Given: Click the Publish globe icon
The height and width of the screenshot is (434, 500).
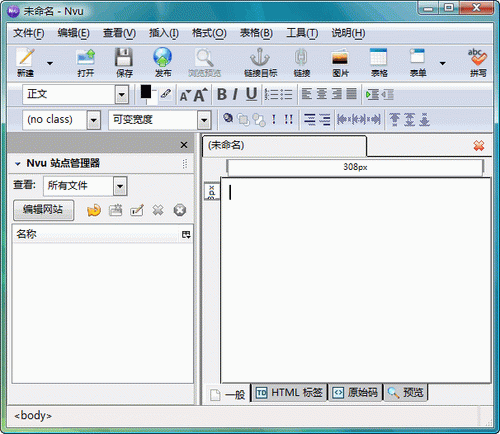Looking at the screenshot, I should (x=163, y=57).
